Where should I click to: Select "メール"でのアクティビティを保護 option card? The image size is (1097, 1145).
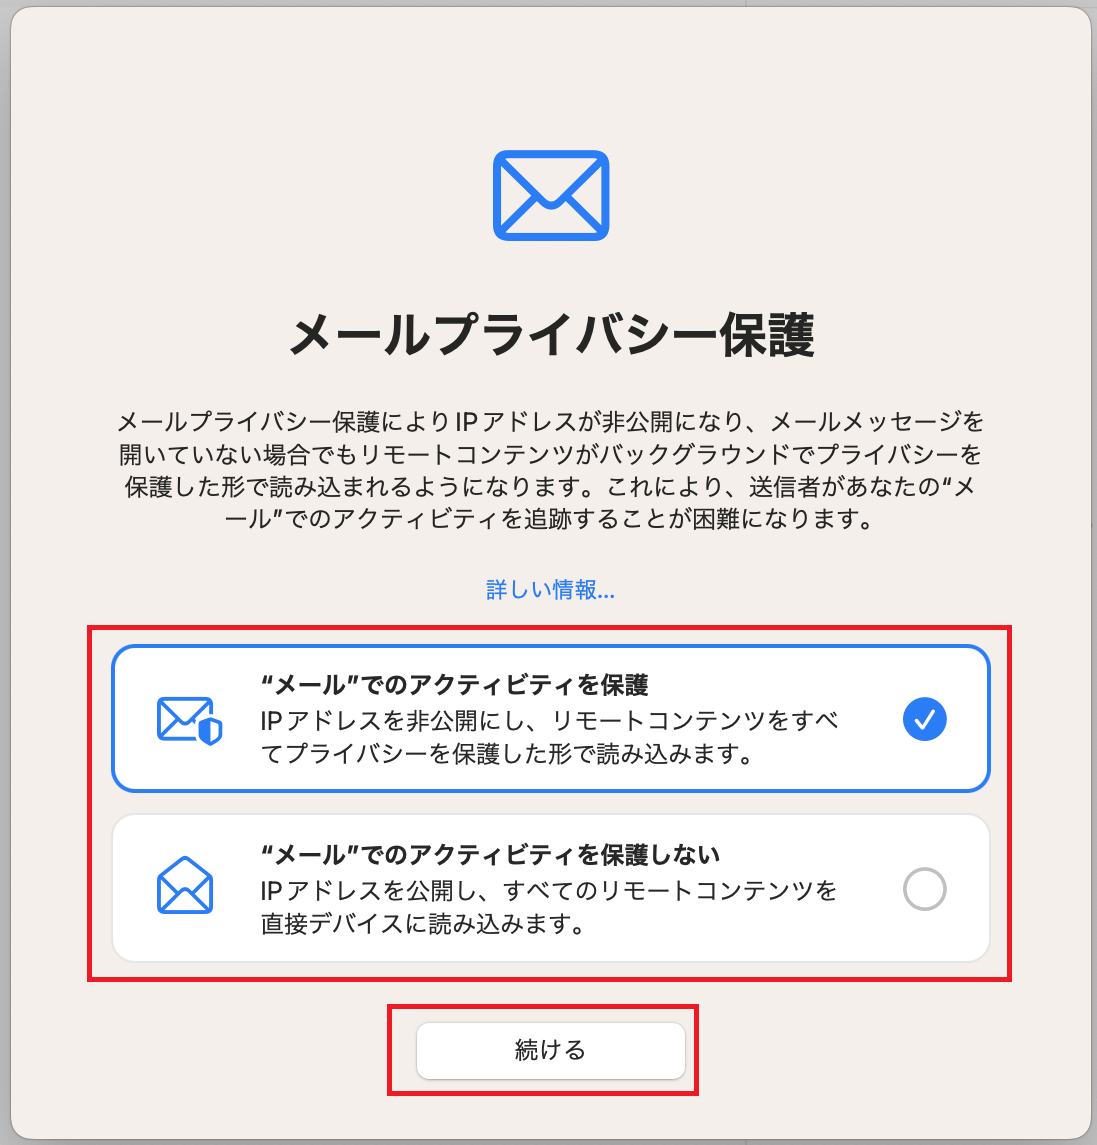[551, 719]
